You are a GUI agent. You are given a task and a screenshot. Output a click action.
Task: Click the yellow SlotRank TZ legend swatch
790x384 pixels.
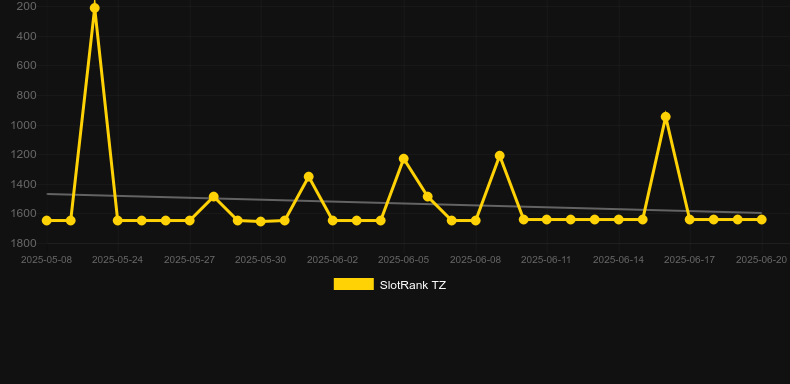[354, 284]
